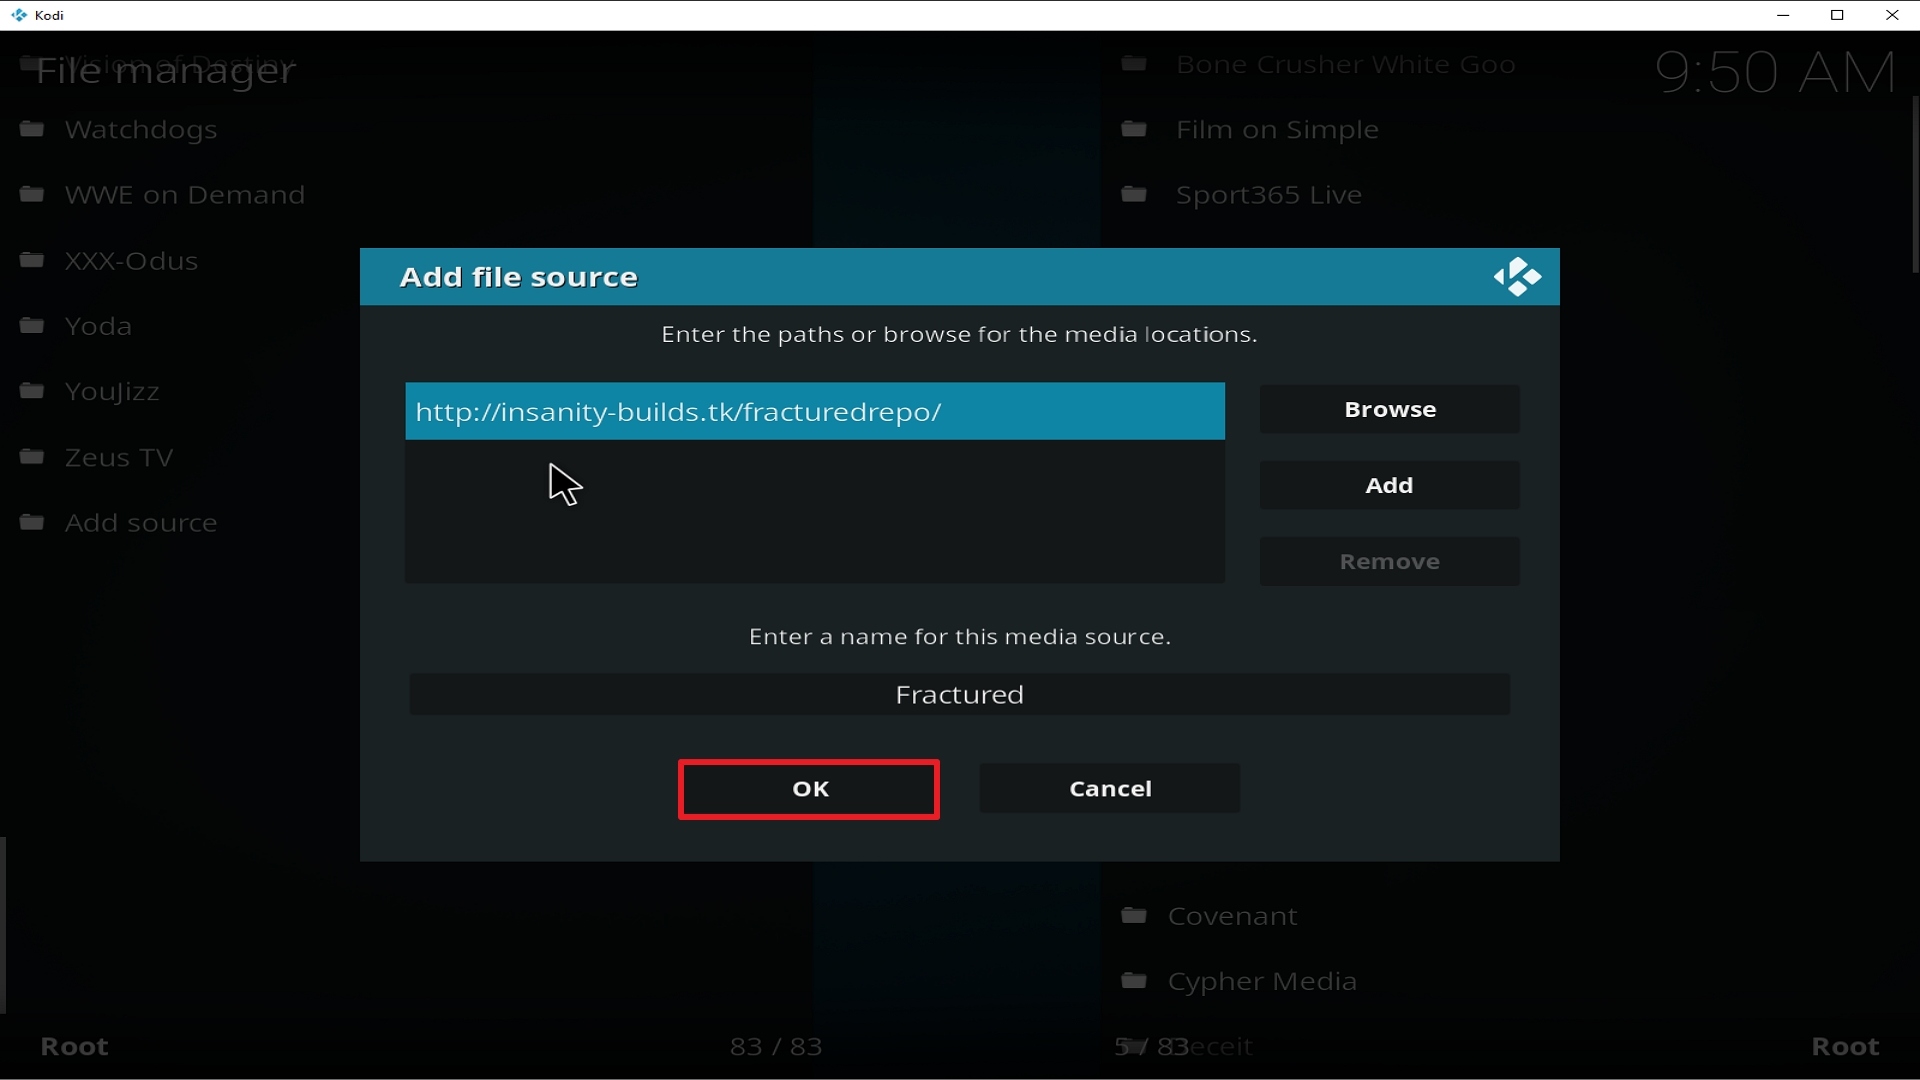Choose the Zeus TV source name

coord(119,458)
